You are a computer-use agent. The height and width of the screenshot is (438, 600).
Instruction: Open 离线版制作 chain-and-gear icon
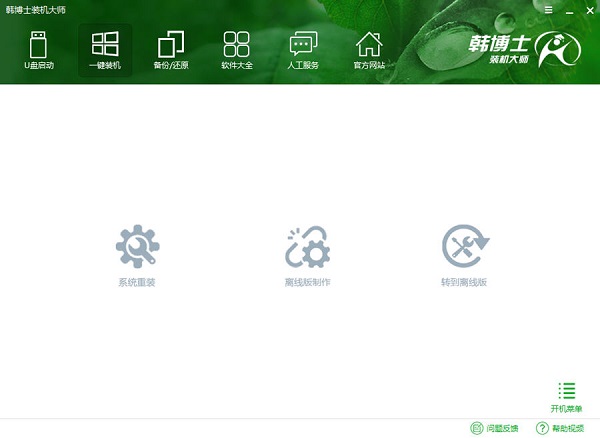[308, 247]
